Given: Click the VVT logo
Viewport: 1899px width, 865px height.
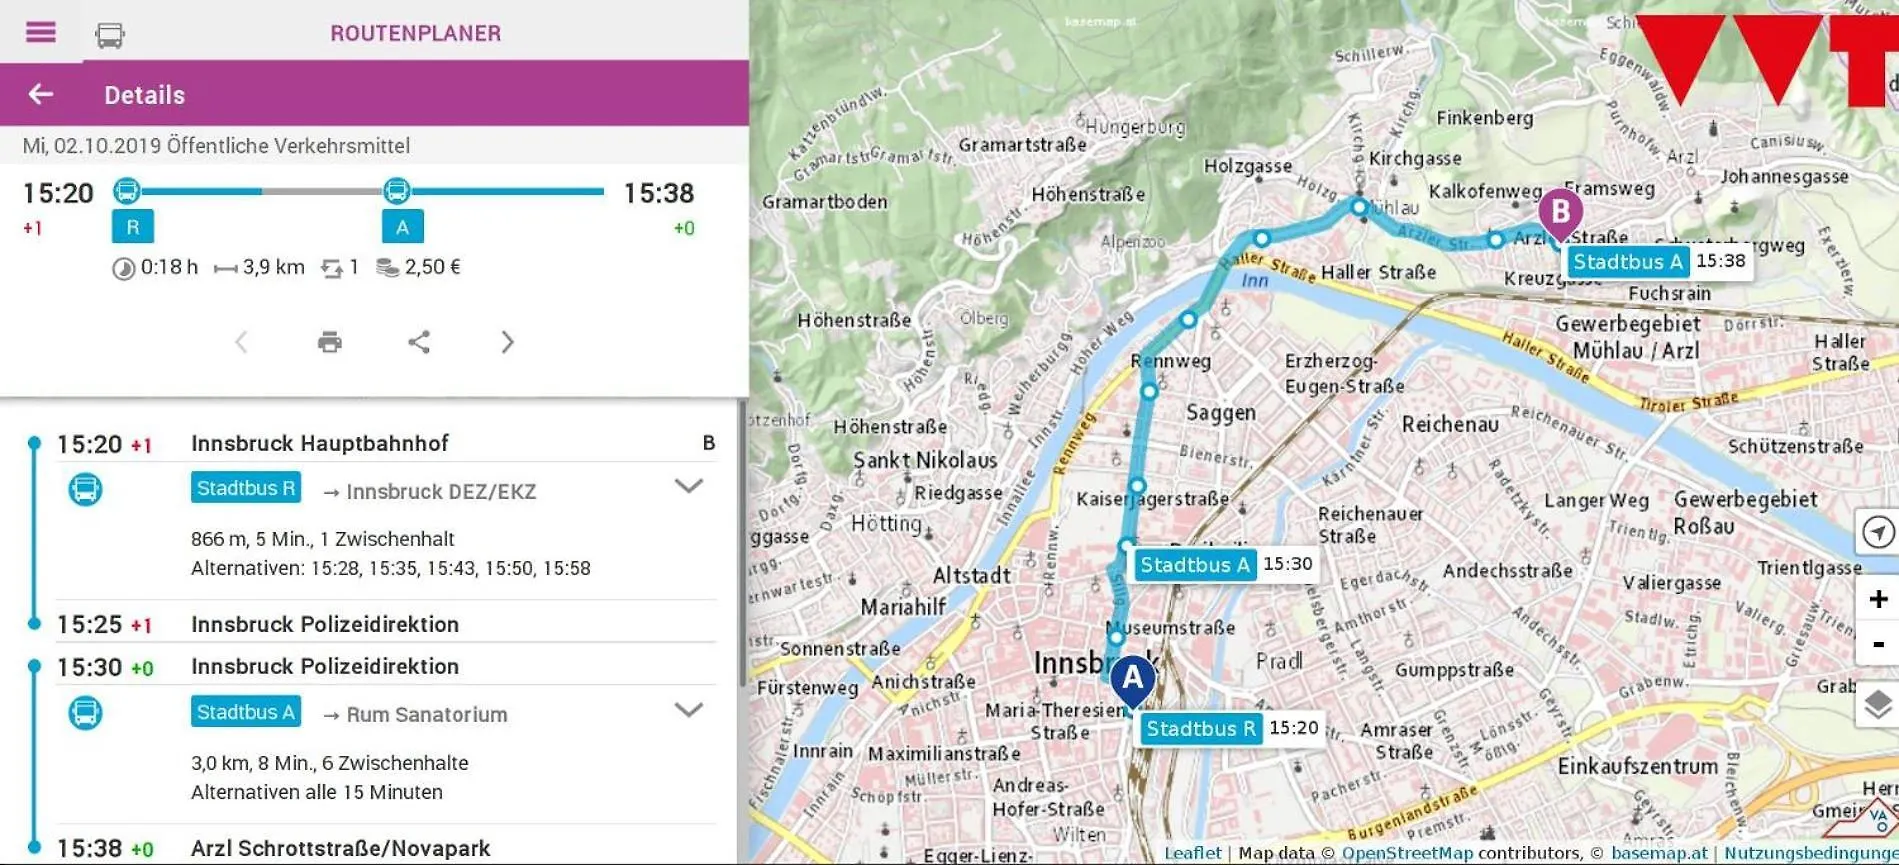Looking at the screenshot, I should click(x=1767, y=60).
